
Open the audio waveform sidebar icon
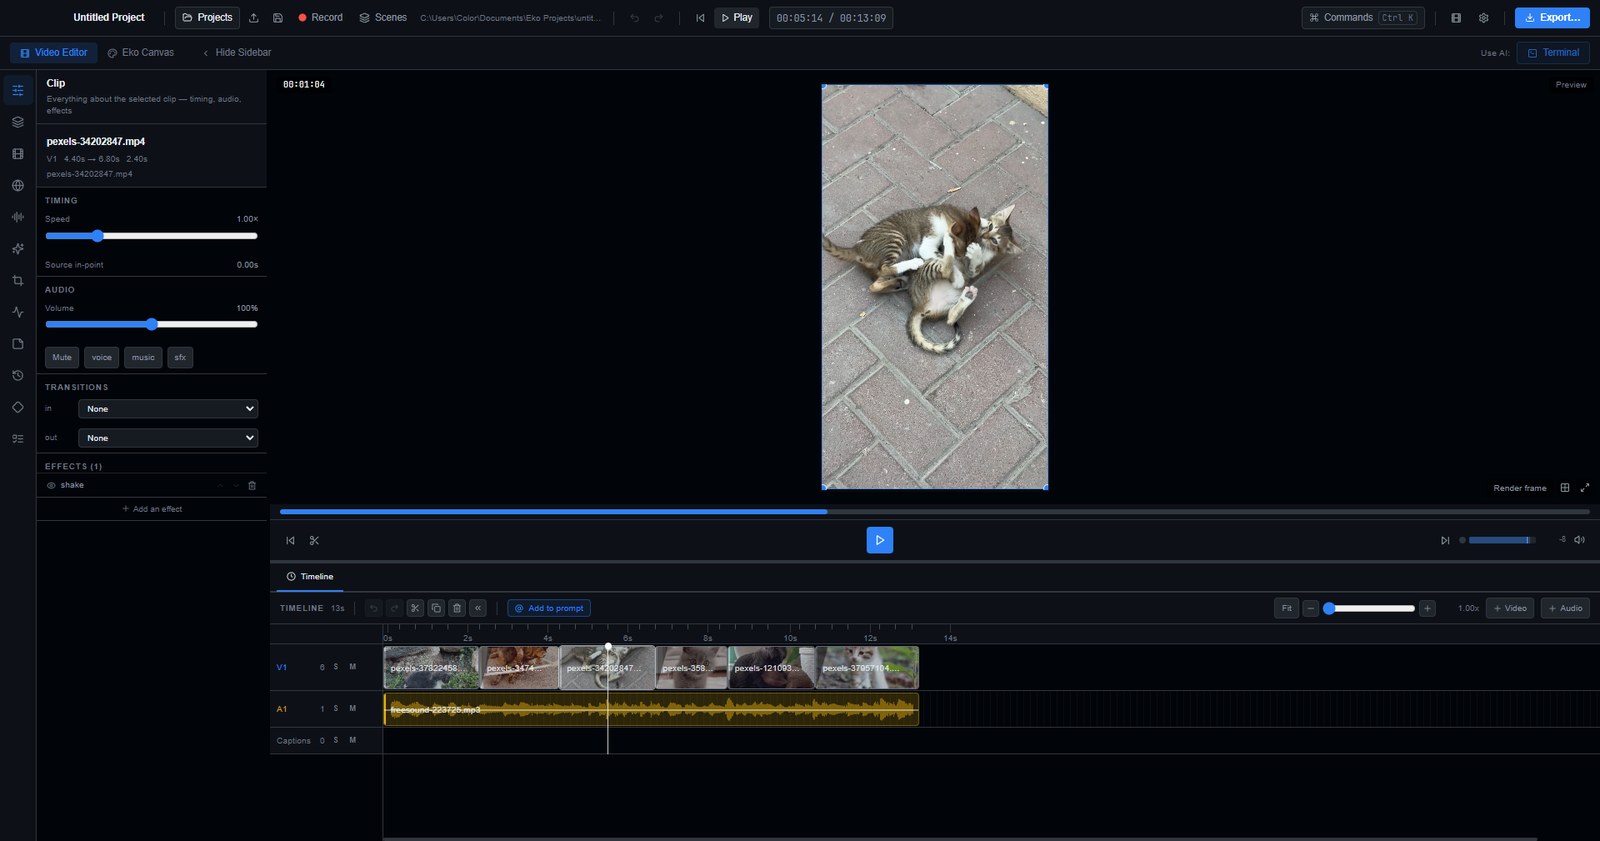tap(18, 217)
